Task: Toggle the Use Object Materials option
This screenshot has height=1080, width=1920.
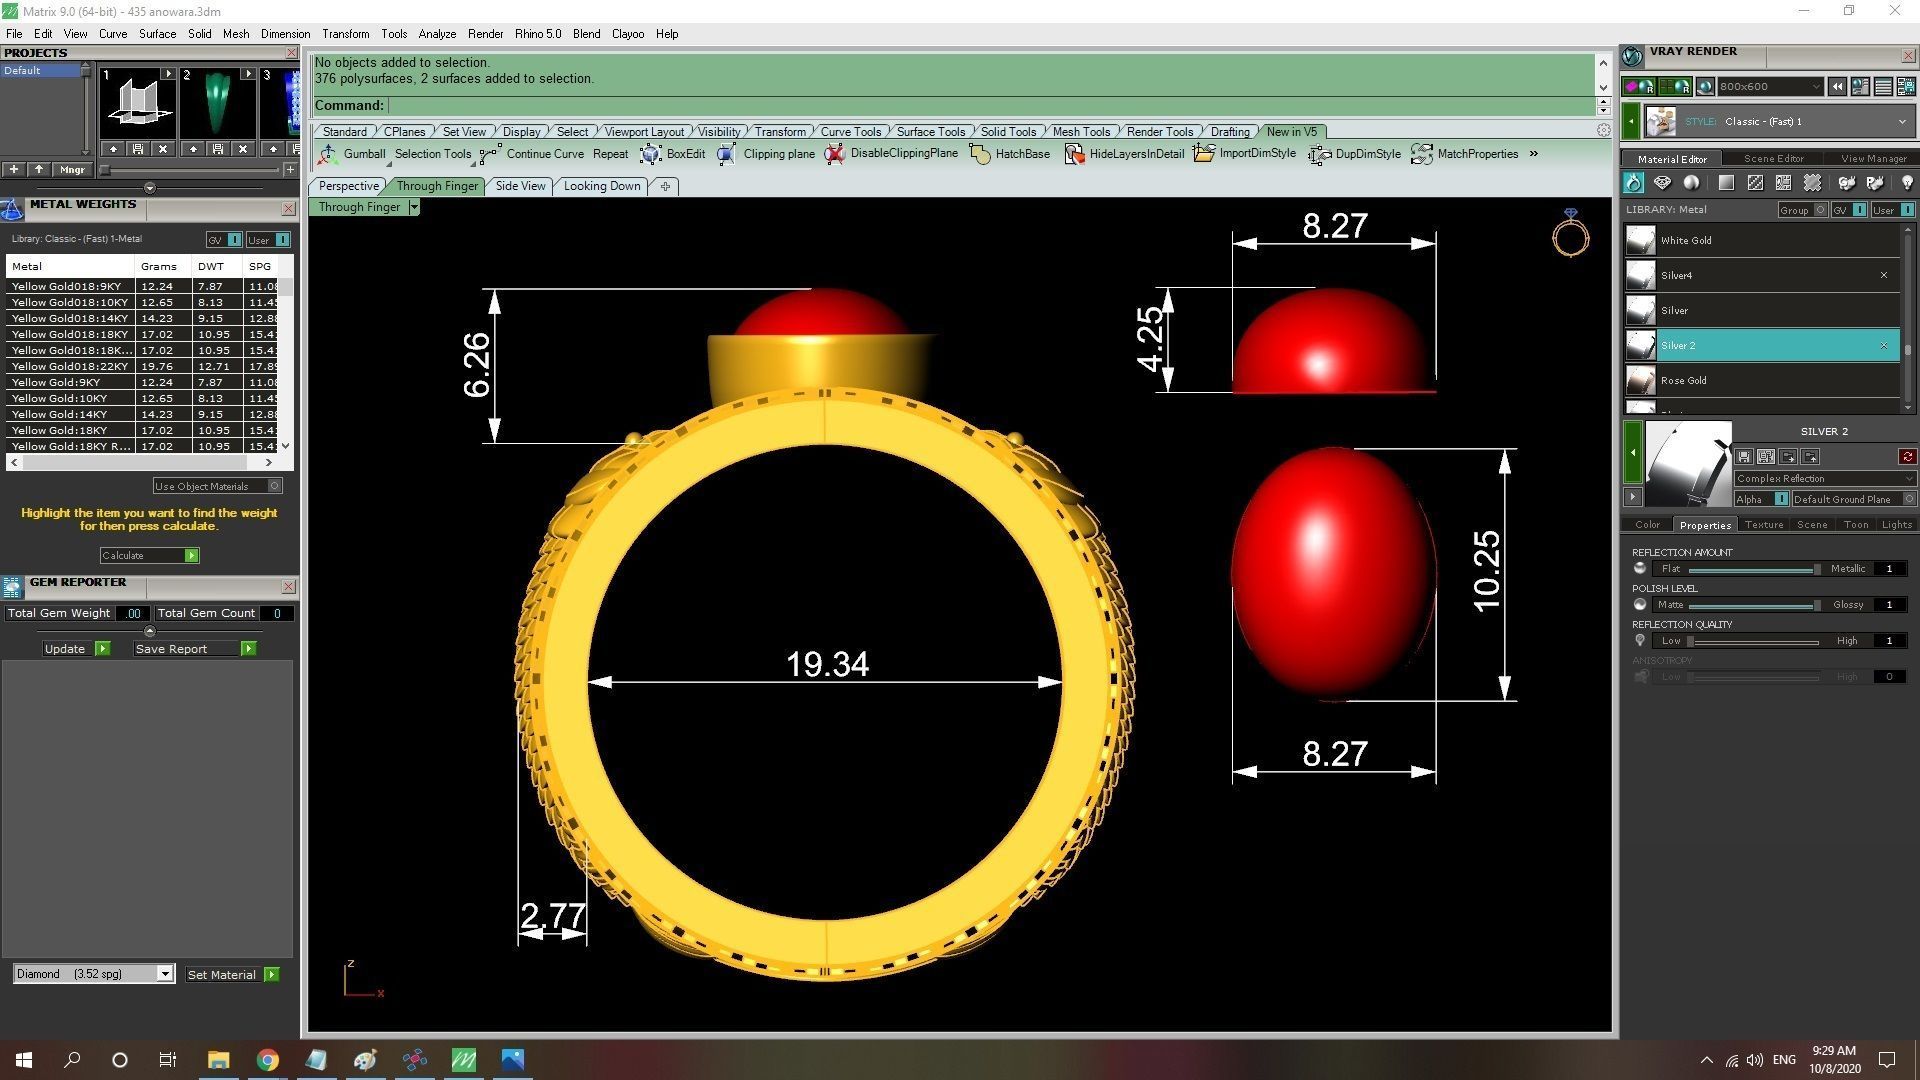Action: (x=275, y=486)
